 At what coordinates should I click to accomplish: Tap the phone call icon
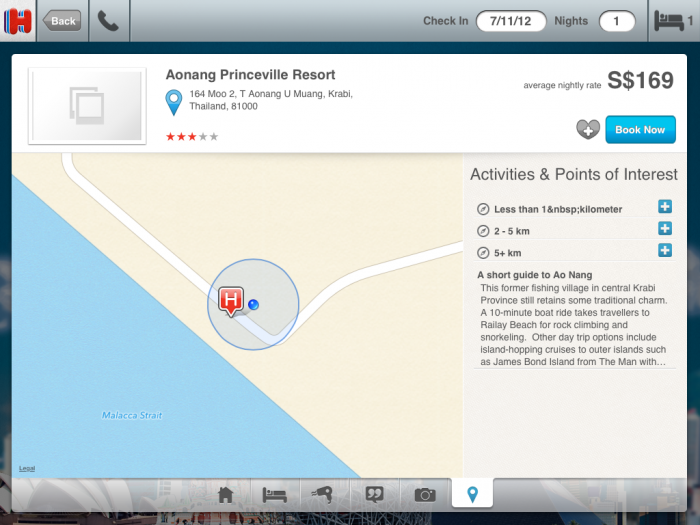108,20
